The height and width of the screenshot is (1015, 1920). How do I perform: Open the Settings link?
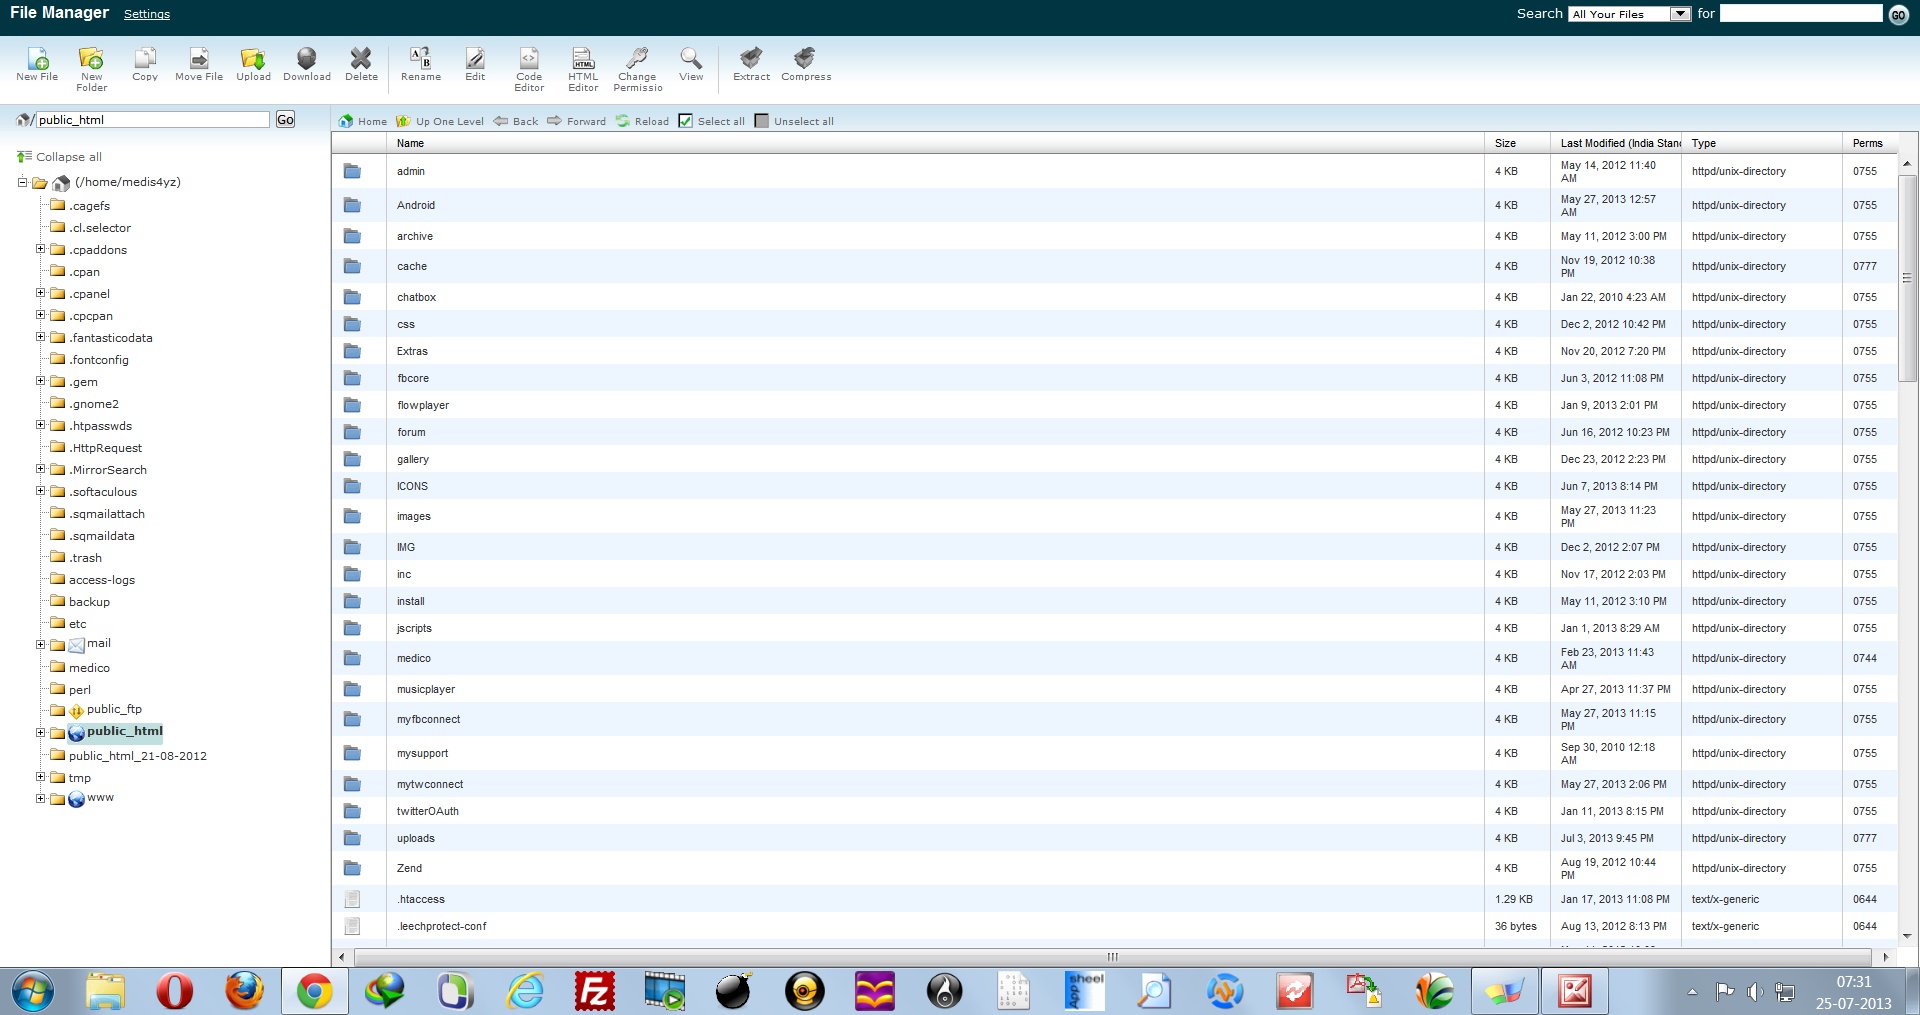point(147,14)
